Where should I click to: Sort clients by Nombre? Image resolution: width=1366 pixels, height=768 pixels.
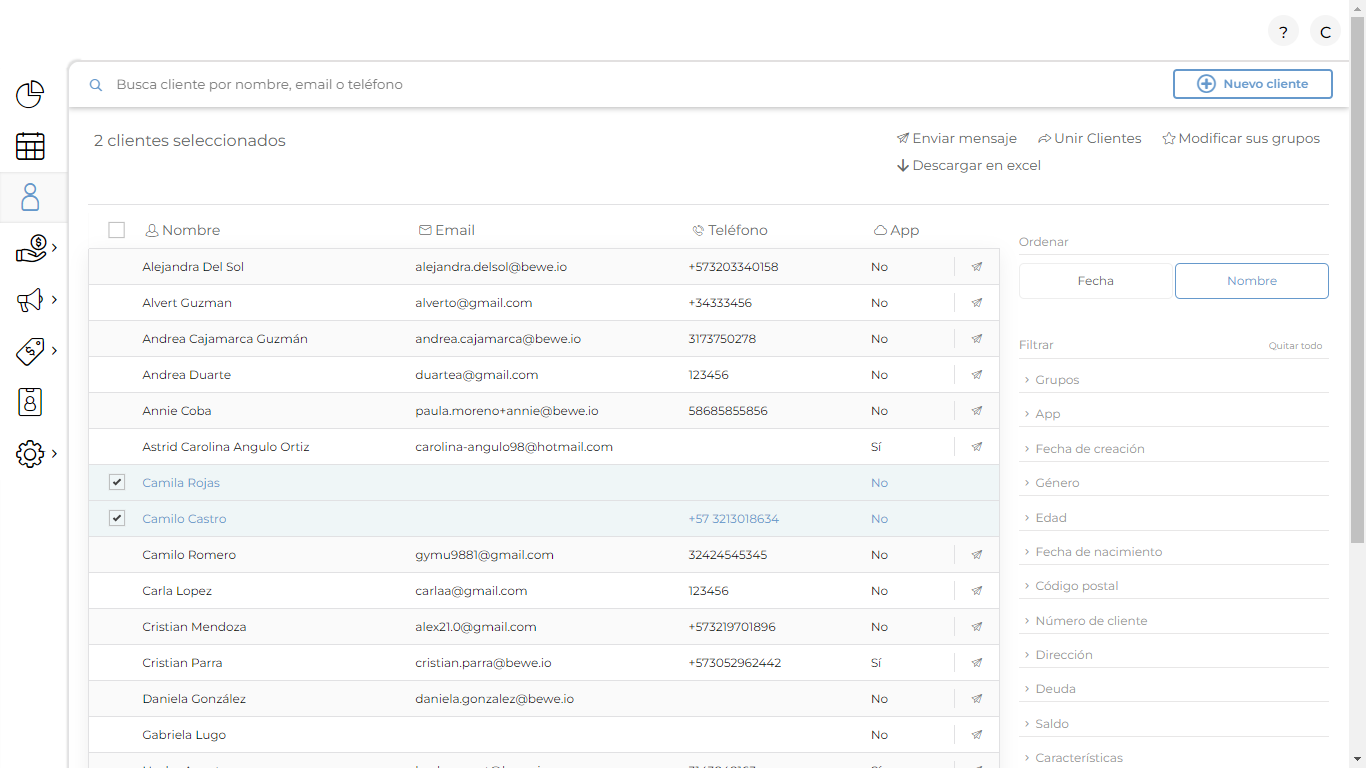tap(1252, 281)
